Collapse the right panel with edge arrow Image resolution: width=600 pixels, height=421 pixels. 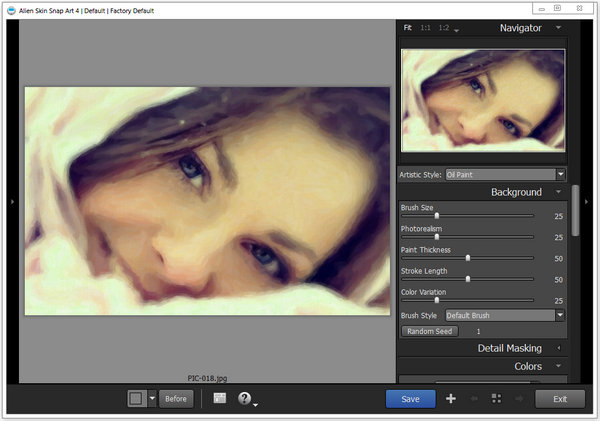[586, 201]
